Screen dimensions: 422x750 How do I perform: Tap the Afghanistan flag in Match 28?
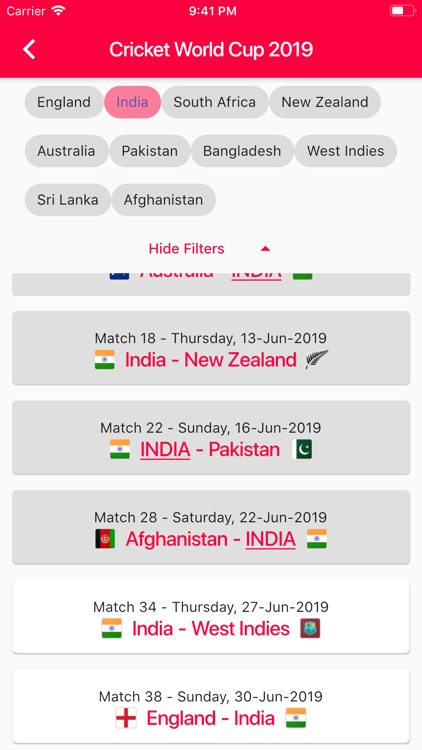(x=105, y=539)
